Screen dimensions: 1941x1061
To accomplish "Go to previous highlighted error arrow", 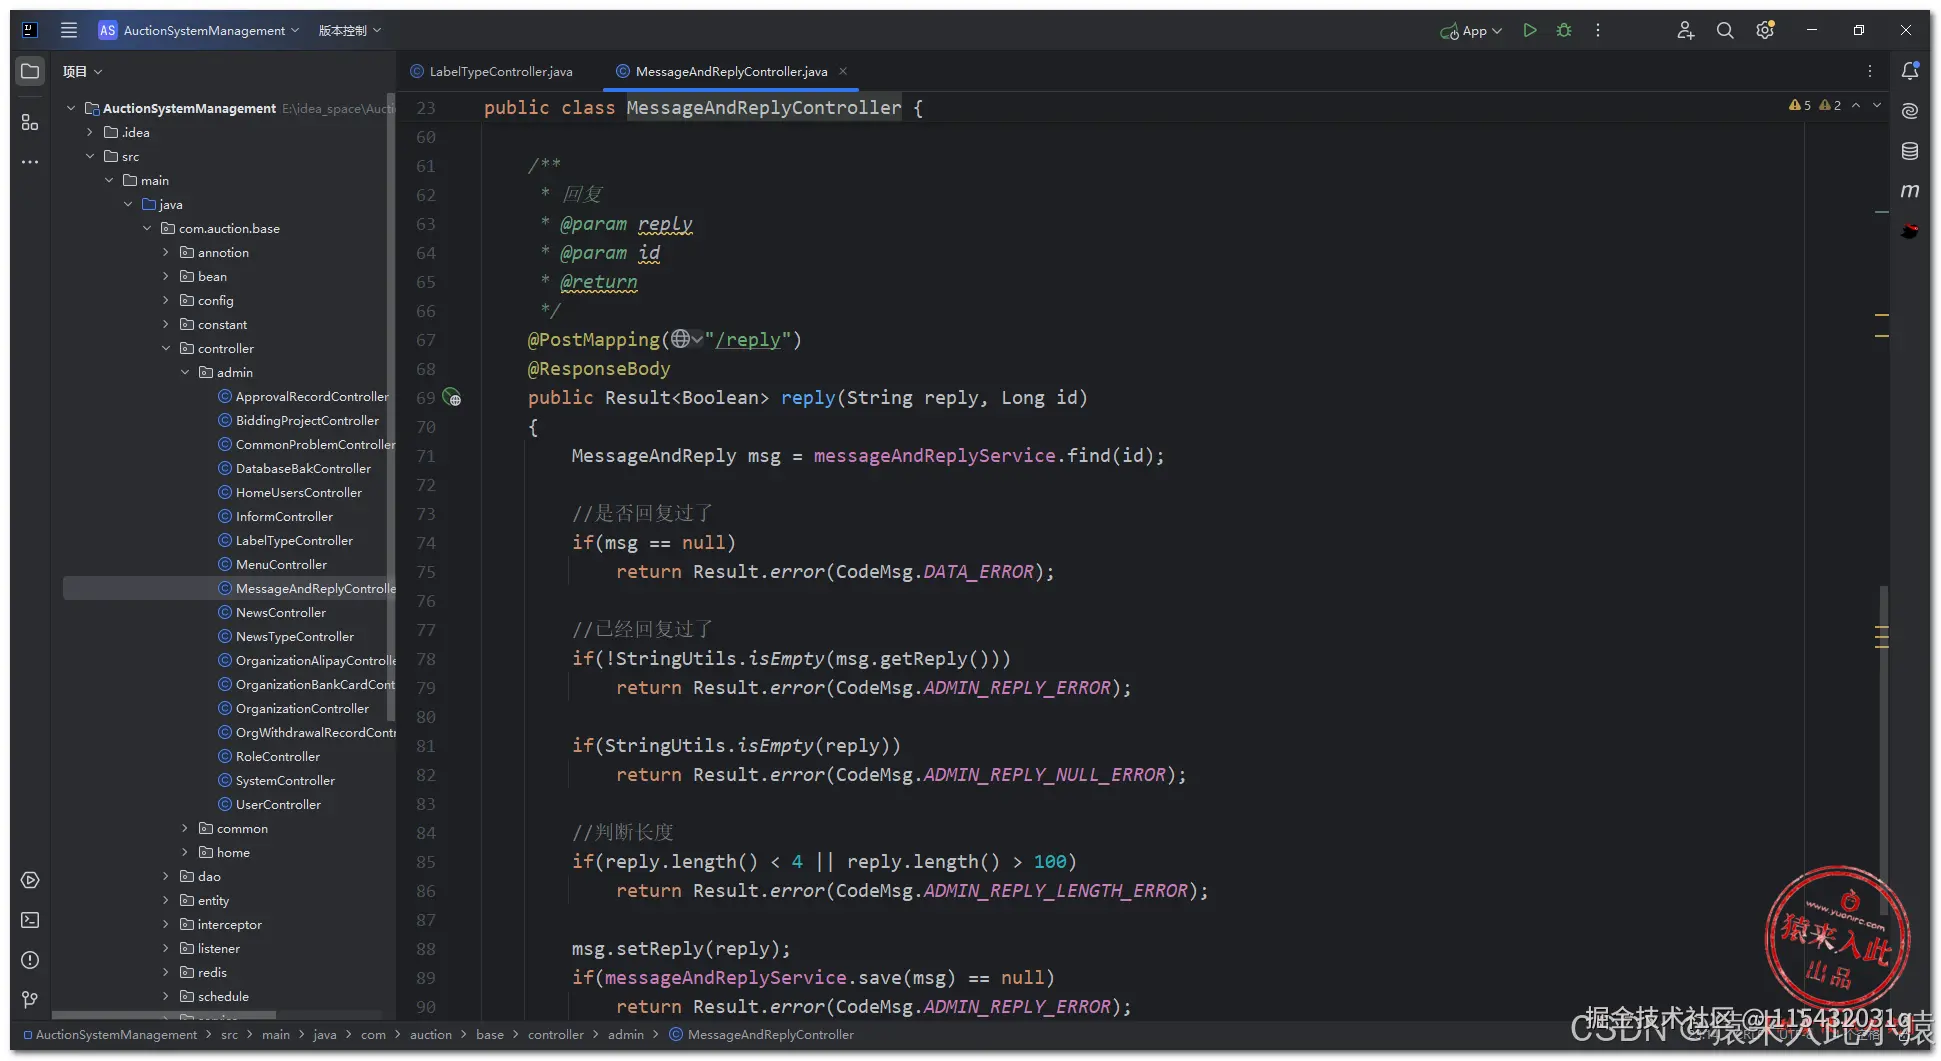I will point(1856,105).
